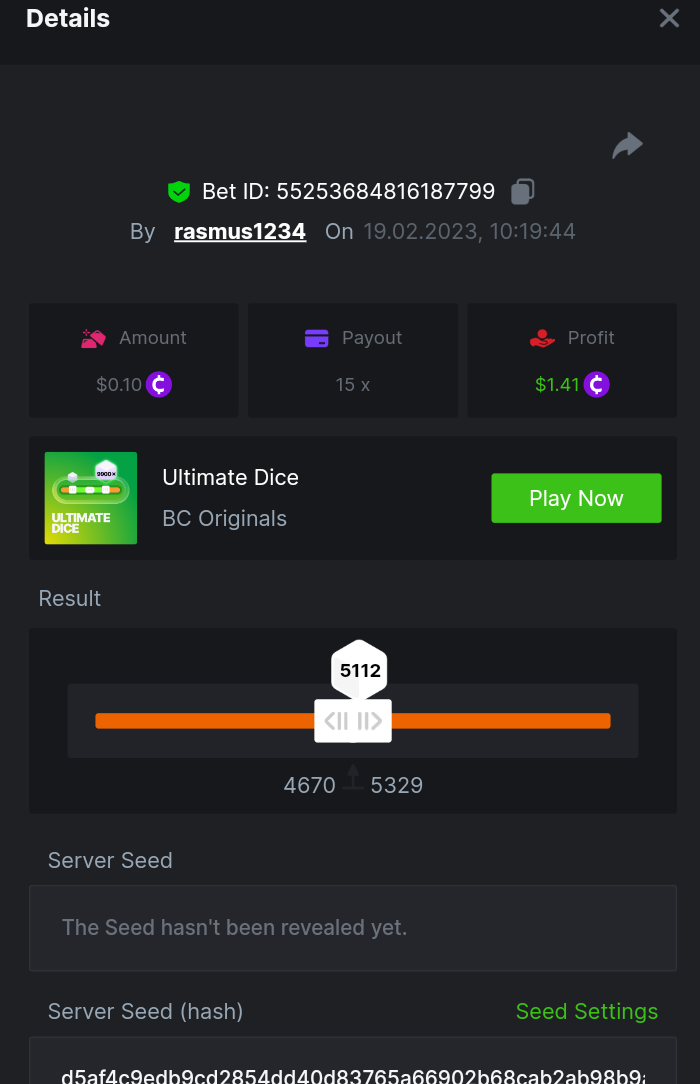Click the Ultimate Dice game thumbnail

coord(91,498)
